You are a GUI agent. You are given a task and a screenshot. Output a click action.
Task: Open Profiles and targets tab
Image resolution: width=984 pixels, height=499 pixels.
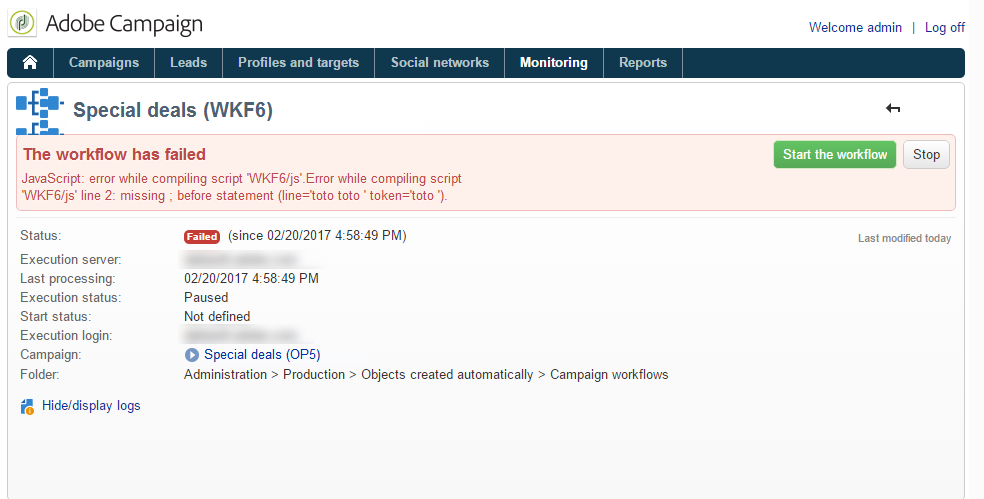coord(299,63)
